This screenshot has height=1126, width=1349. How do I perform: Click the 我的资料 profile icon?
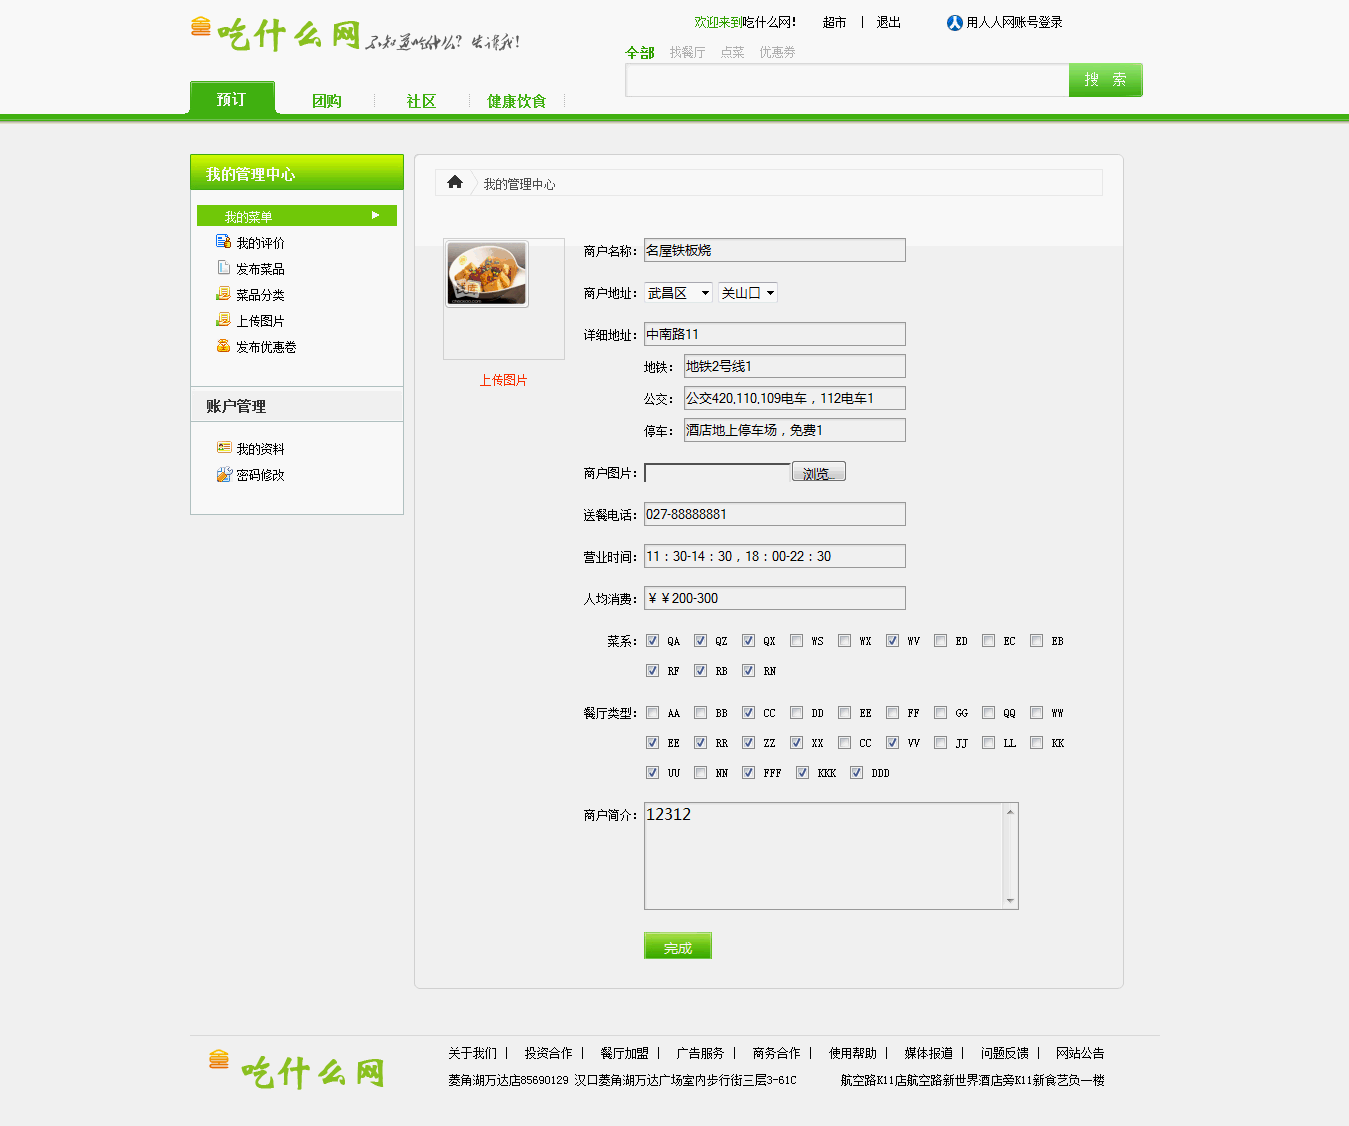(224, 448)
